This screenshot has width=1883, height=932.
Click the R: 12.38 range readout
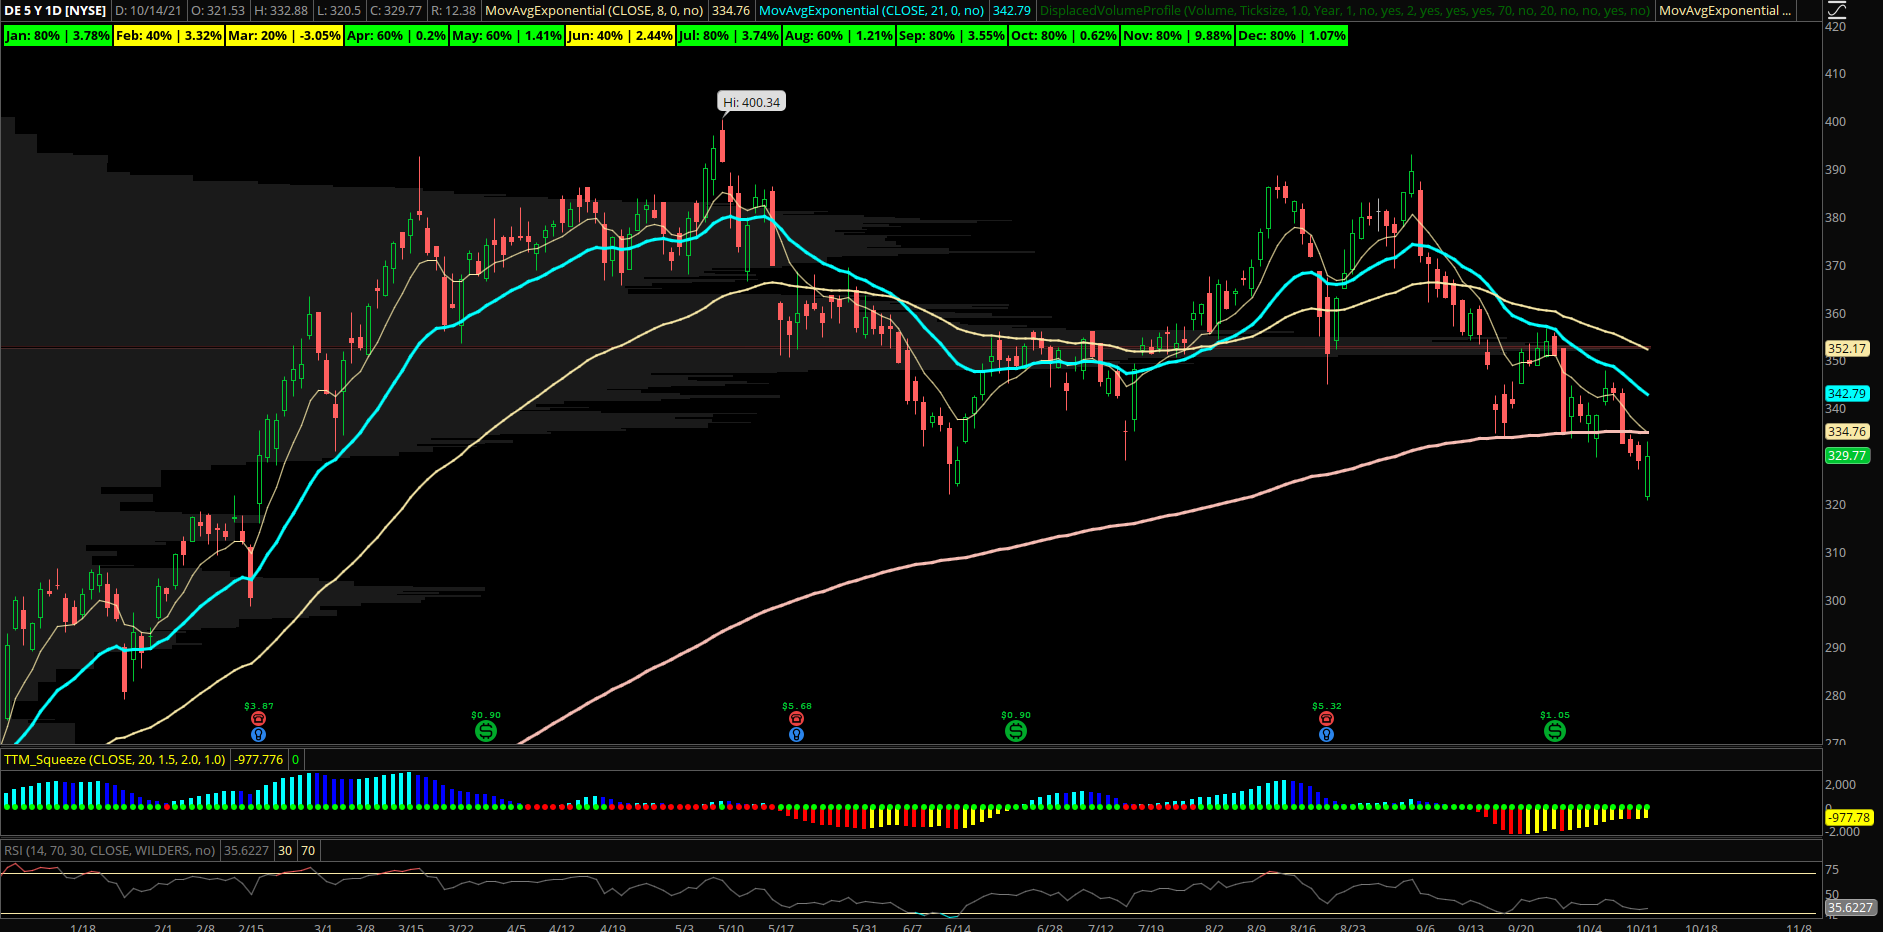tap(454, 11)
